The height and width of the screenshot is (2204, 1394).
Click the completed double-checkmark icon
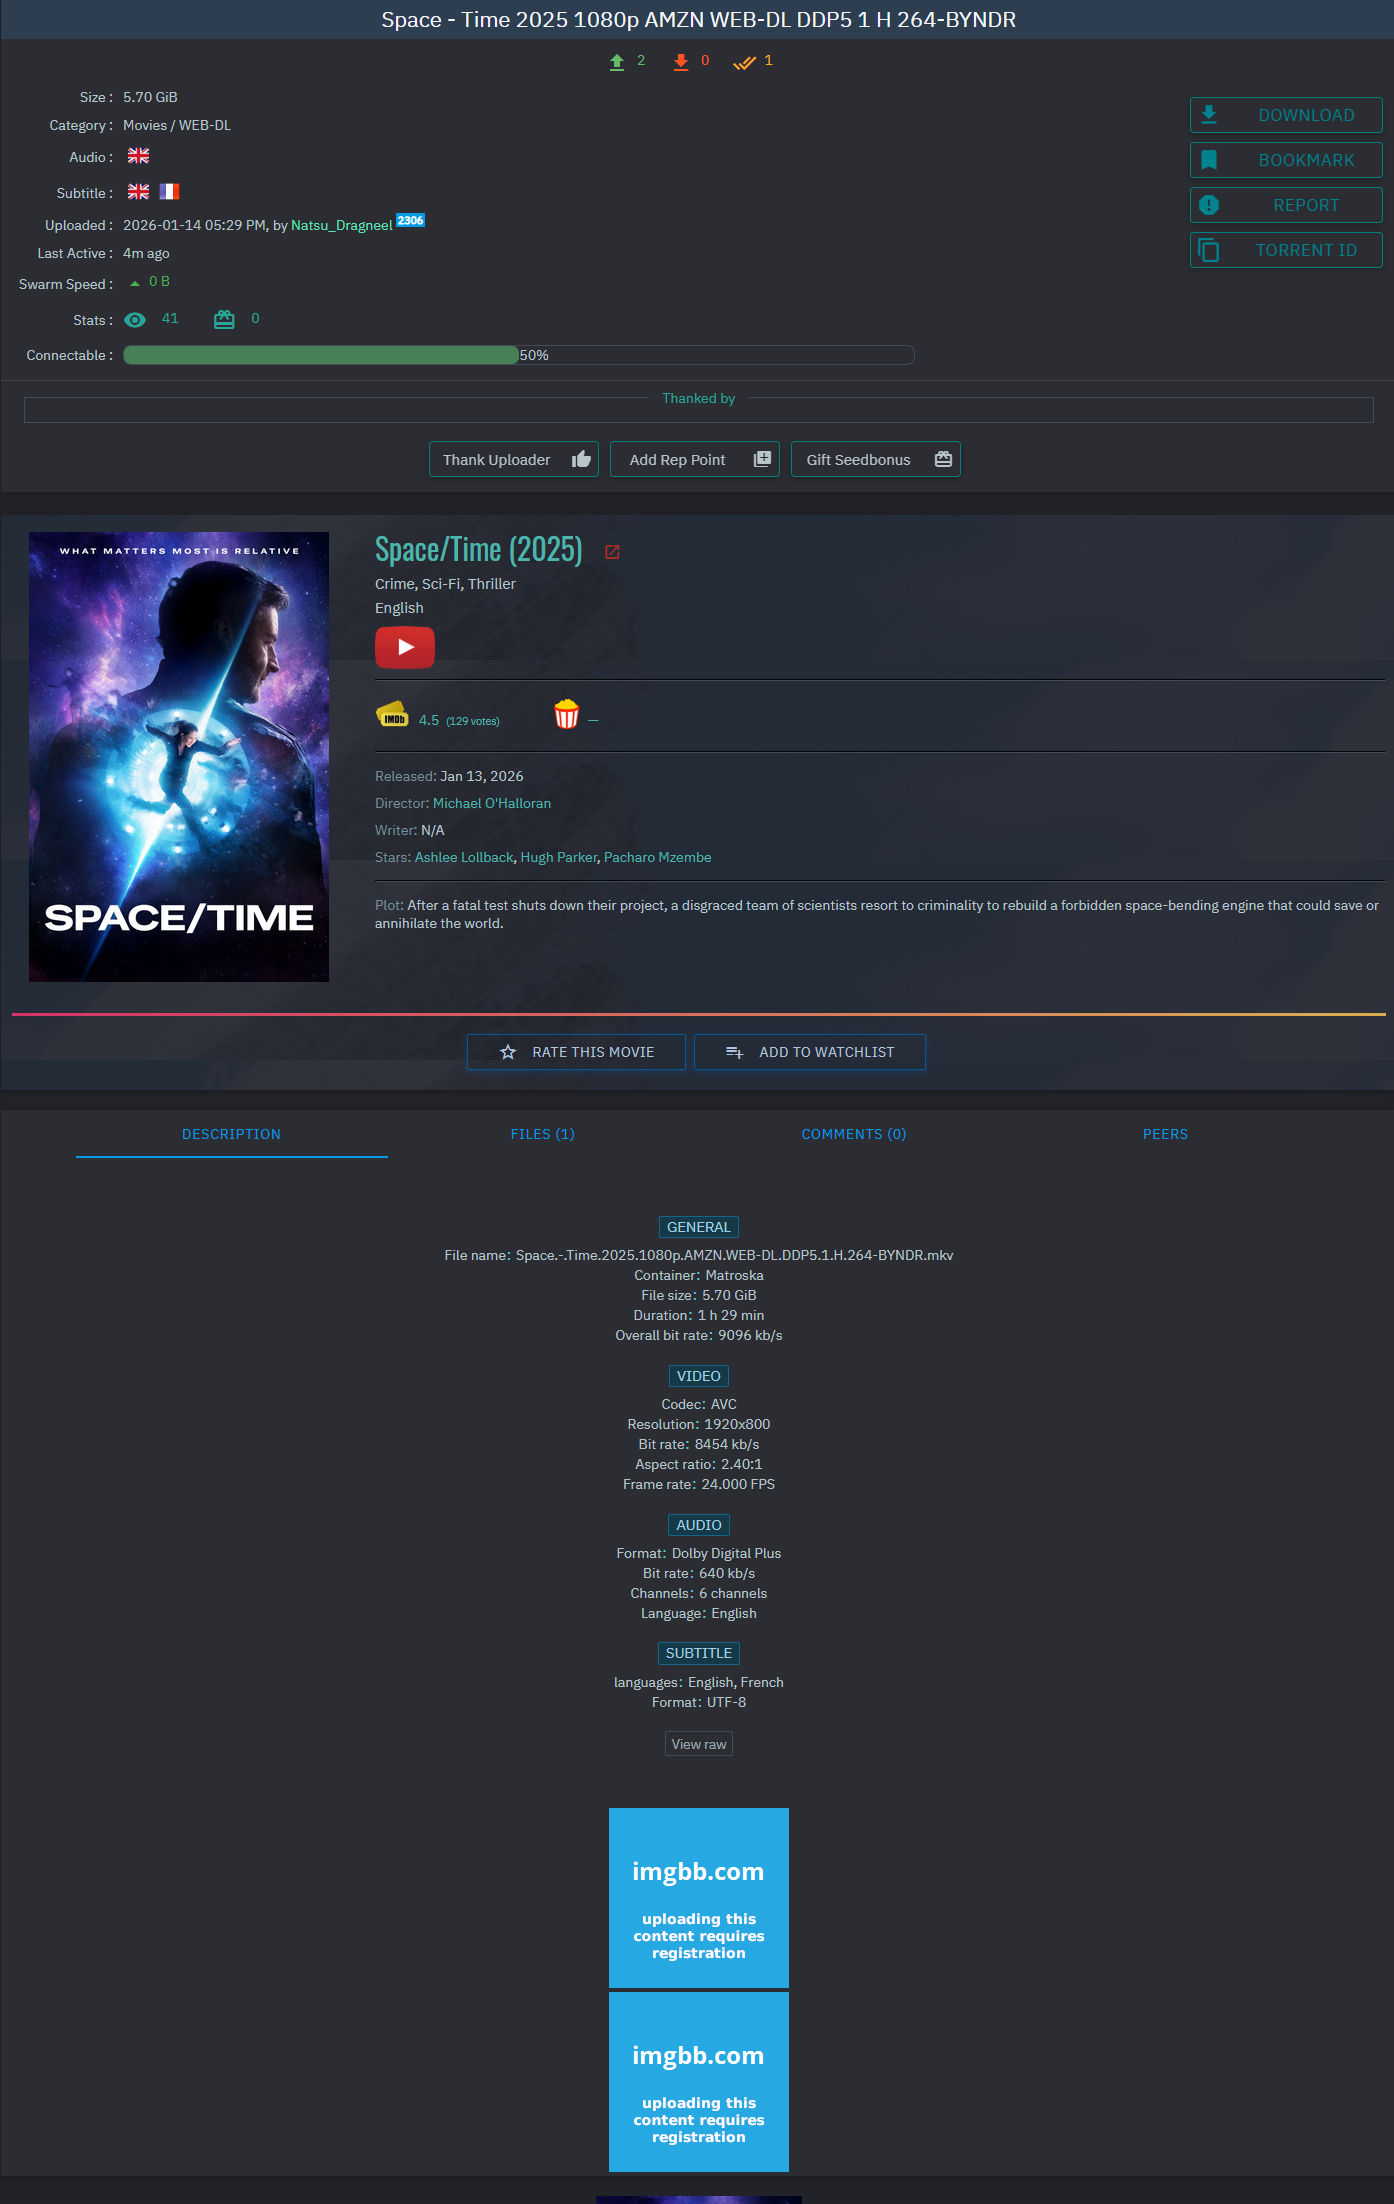(x=744, y=63)
